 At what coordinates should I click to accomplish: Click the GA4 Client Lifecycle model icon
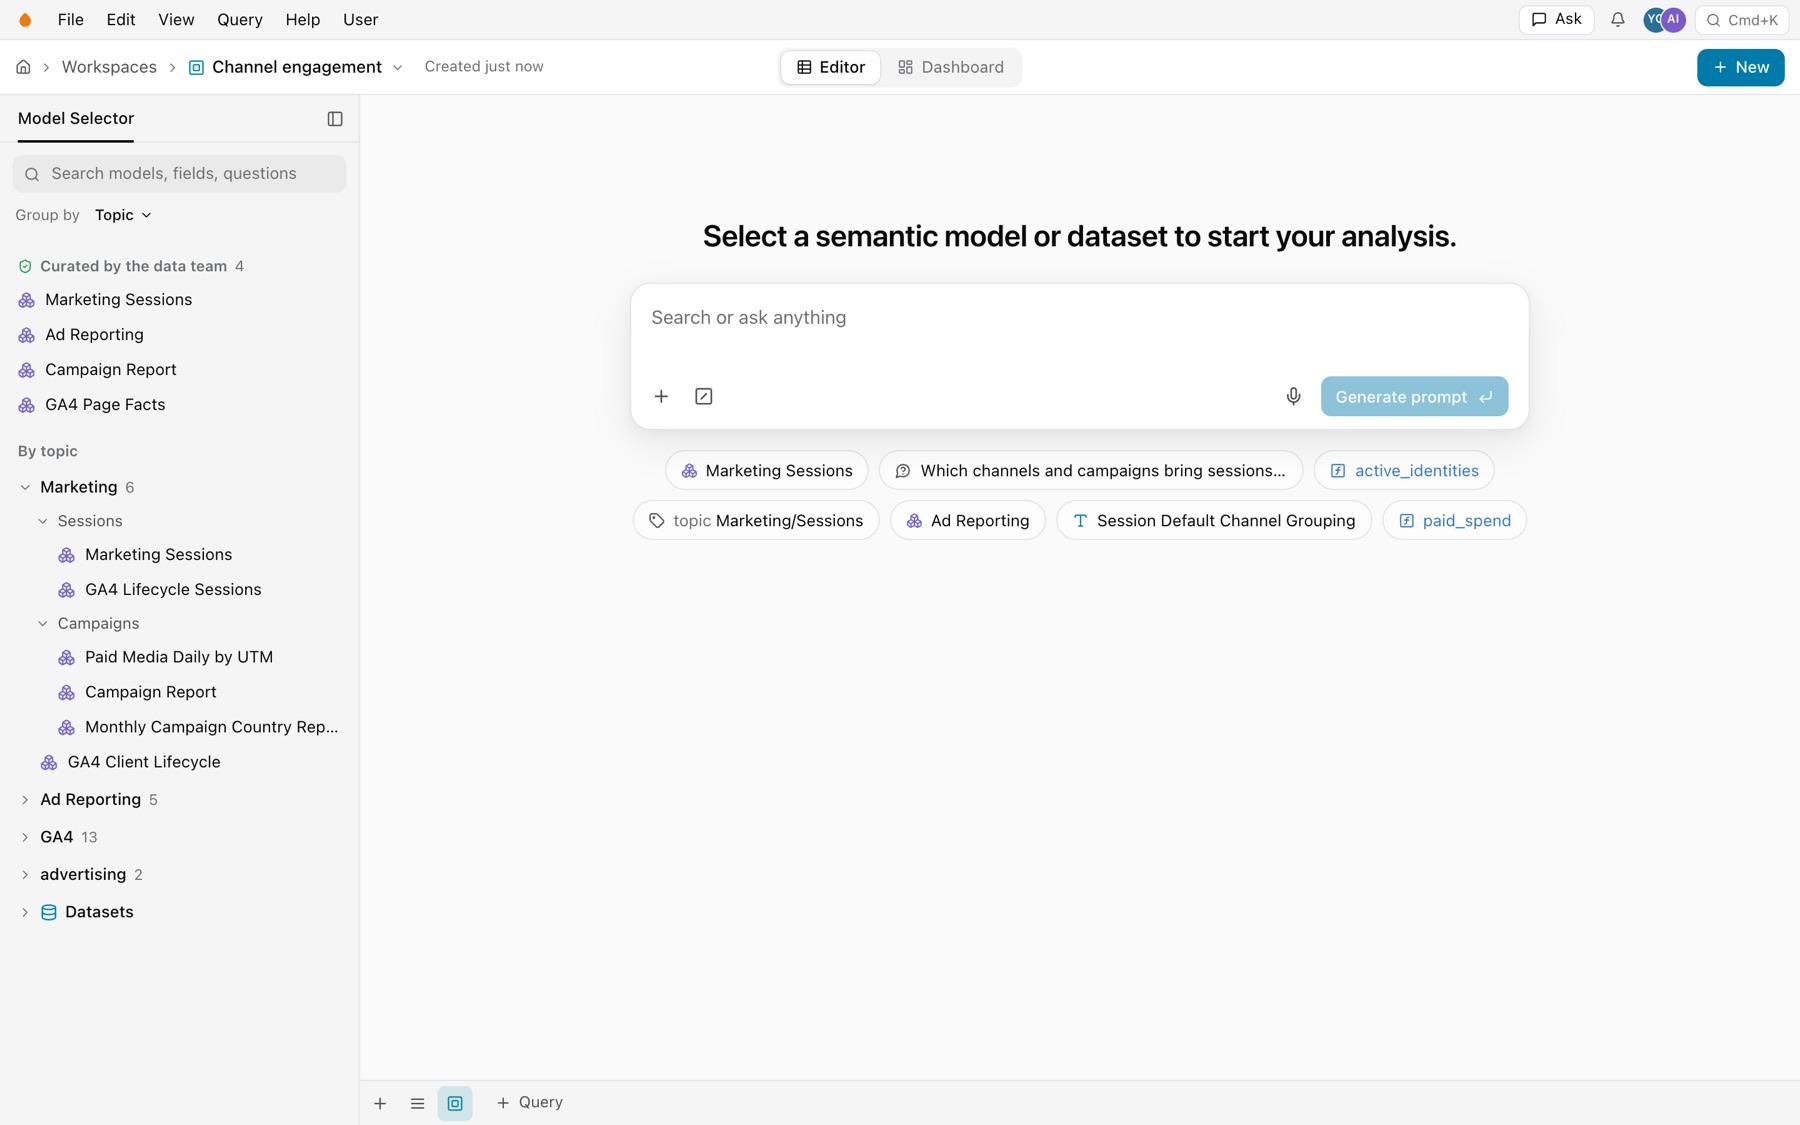point(49,762)
